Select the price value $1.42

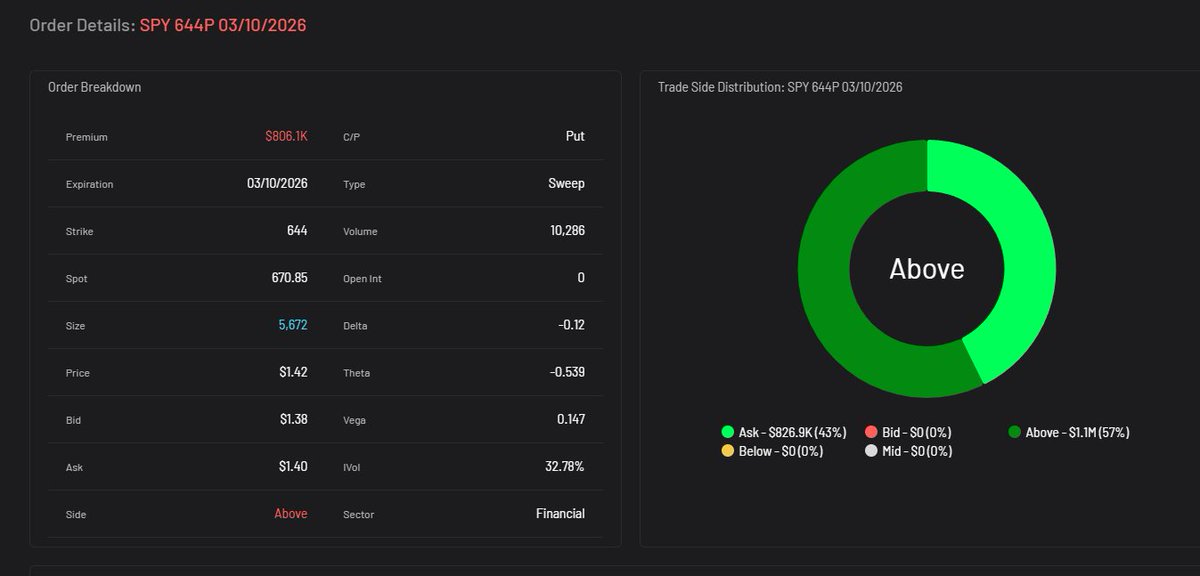tap(294, 372)
